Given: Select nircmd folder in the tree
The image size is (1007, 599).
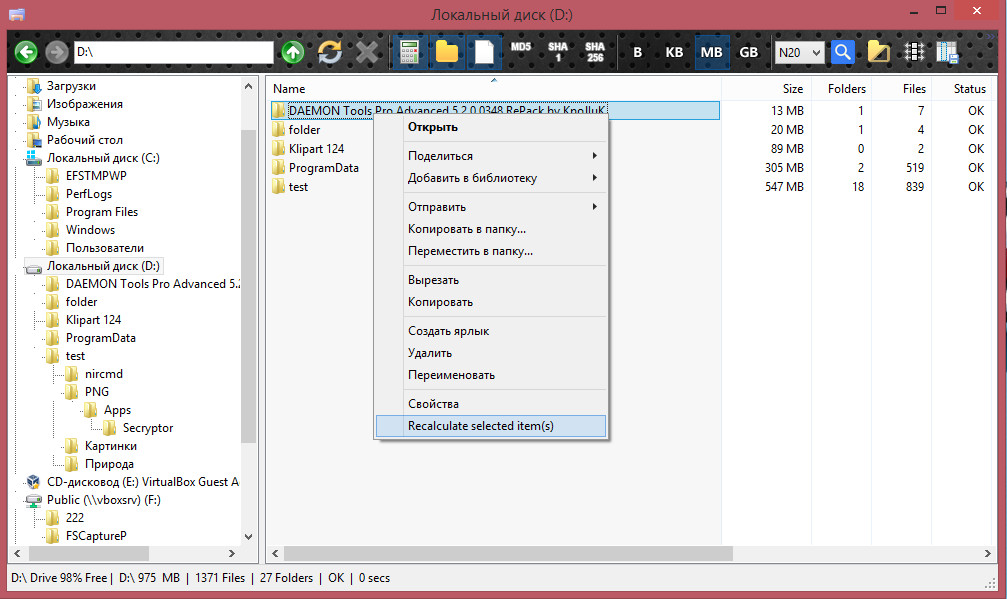Looking at the screenshot, I should (103, 374).
